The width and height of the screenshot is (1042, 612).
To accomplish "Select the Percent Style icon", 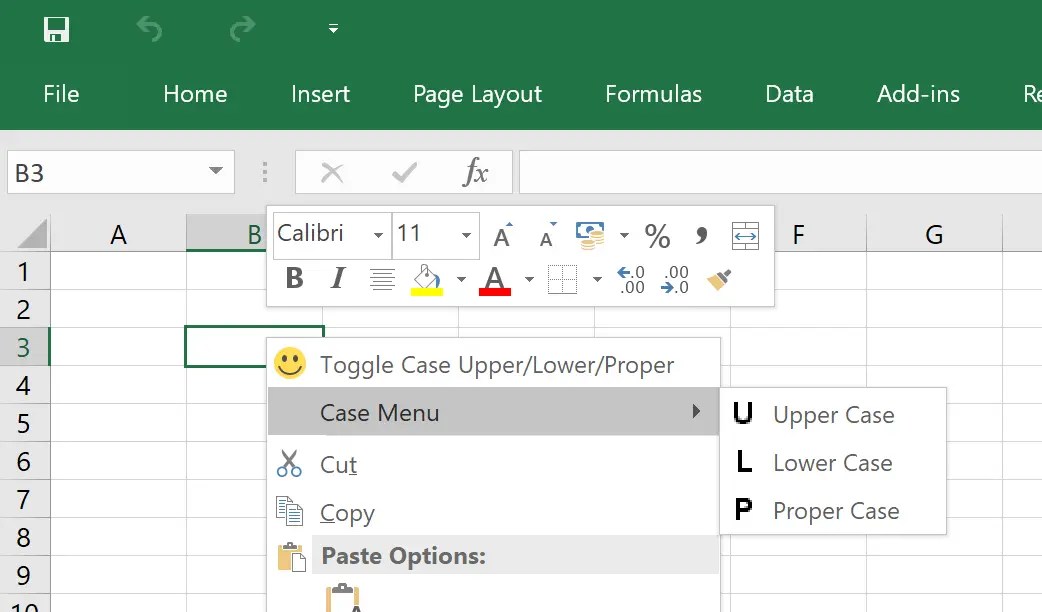I will (x=657, y=236).
